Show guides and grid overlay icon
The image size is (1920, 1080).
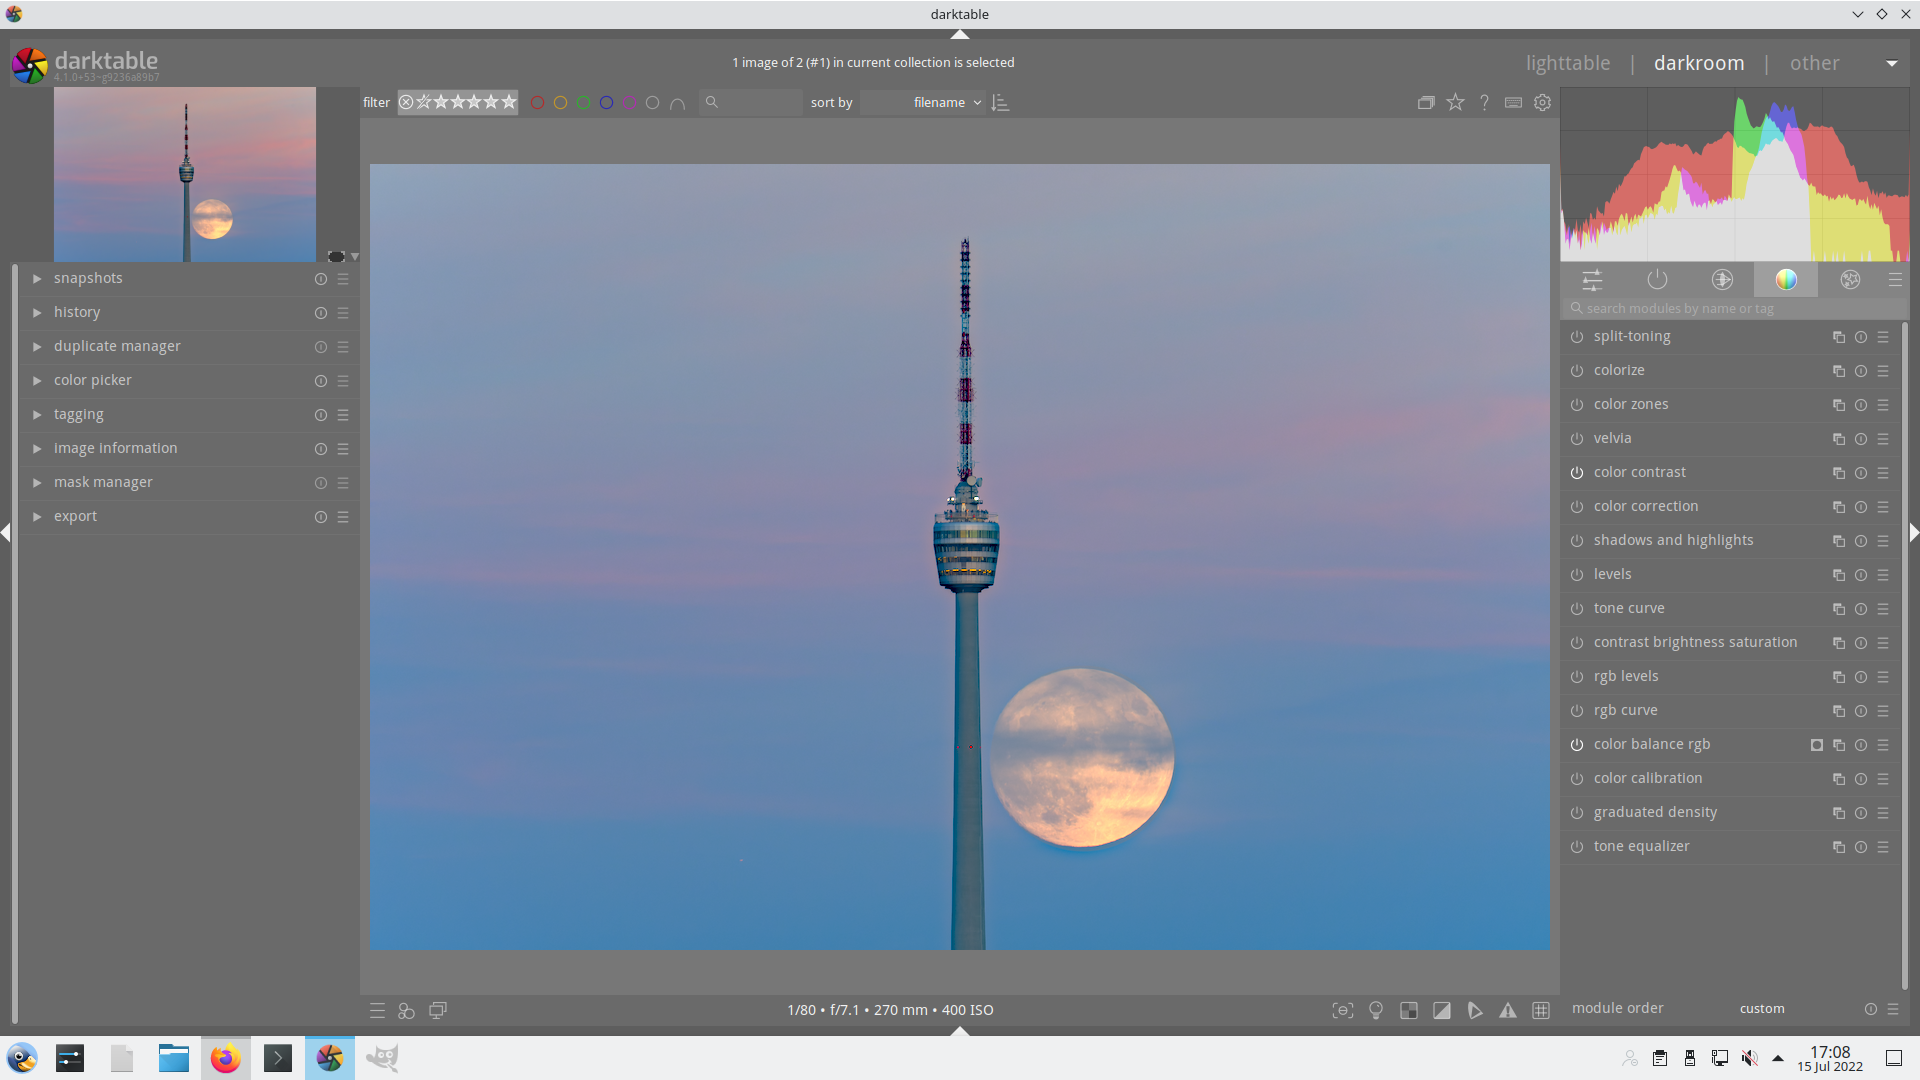coord(1541,1011)
